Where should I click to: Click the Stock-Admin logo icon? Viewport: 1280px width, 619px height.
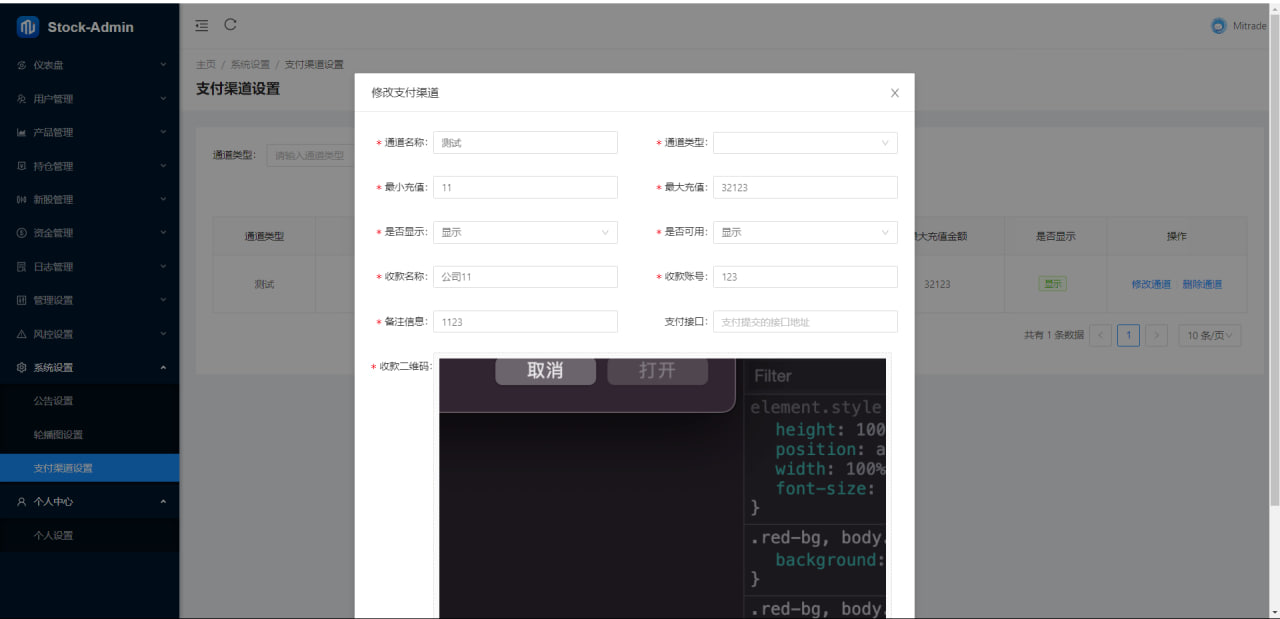click(x=27, y=27)
